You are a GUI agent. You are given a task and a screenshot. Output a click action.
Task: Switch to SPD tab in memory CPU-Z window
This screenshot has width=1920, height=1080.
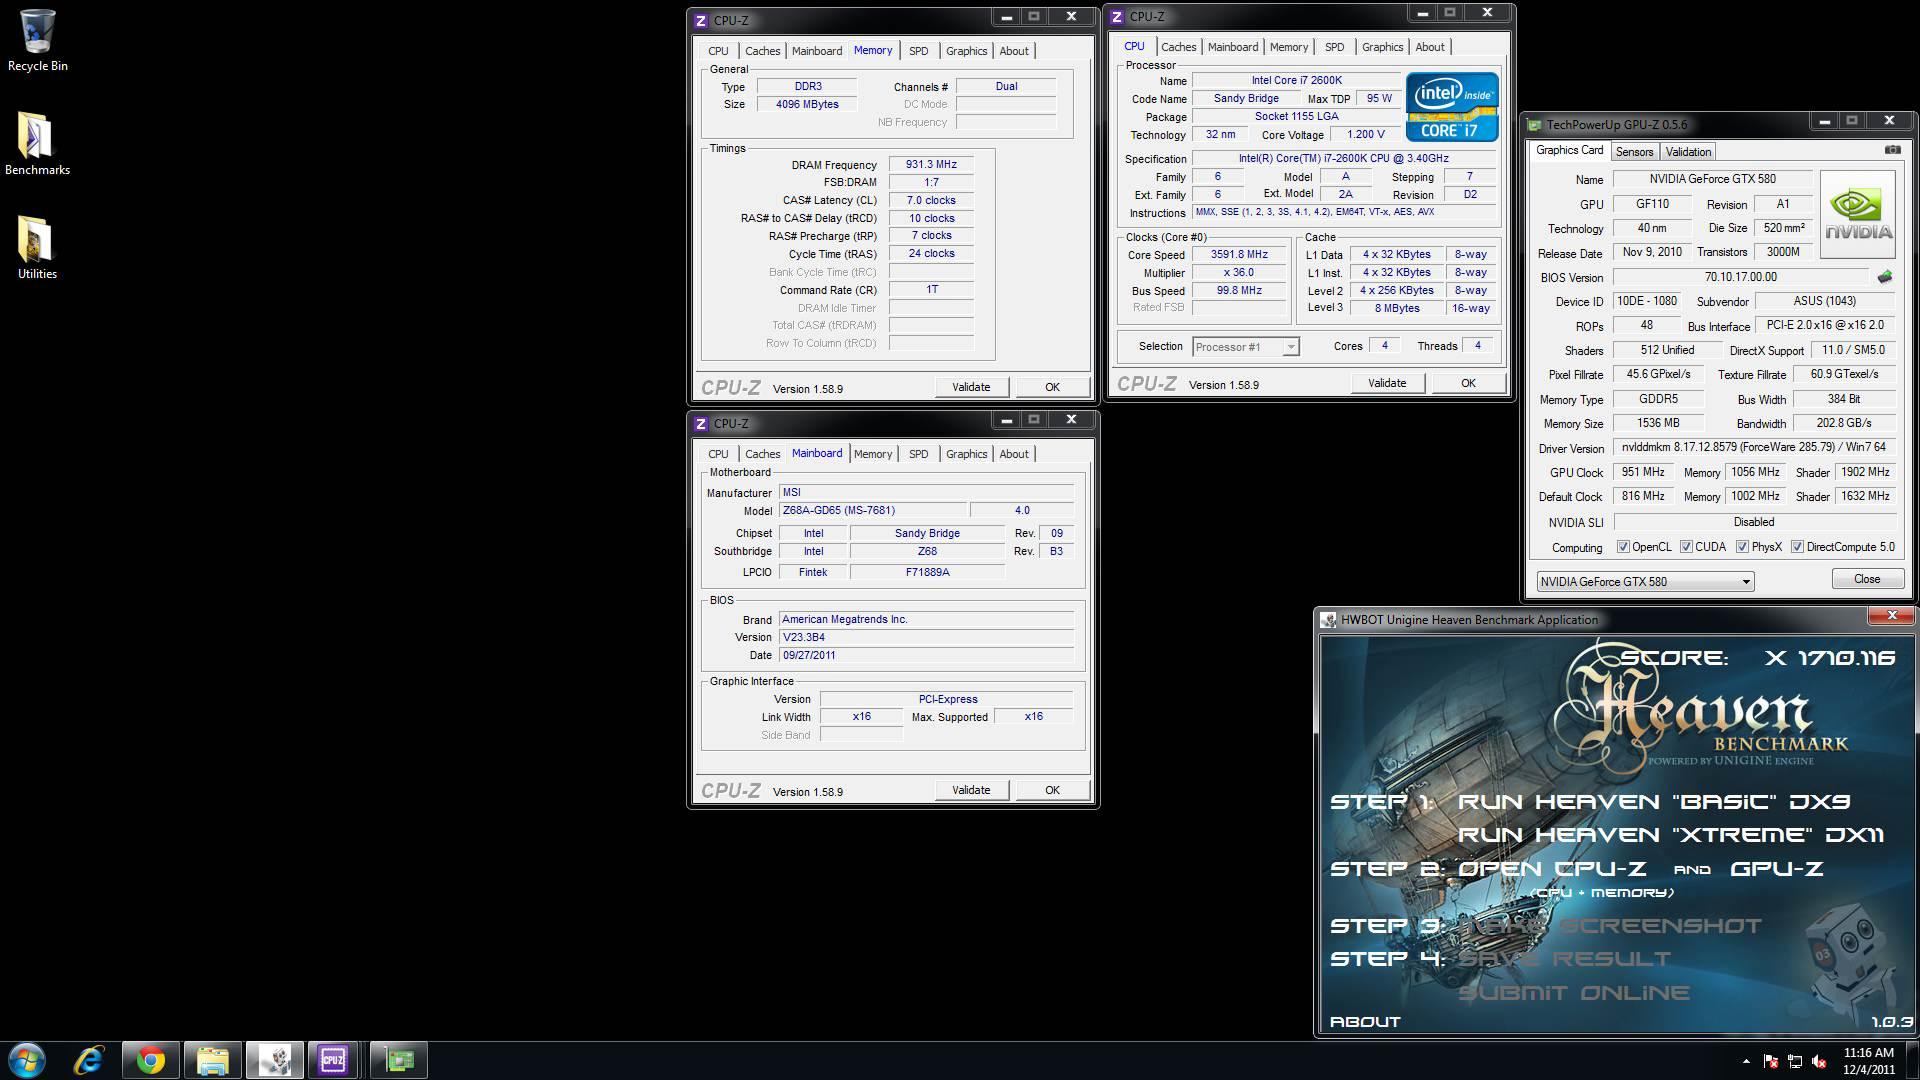coord(918,51)
